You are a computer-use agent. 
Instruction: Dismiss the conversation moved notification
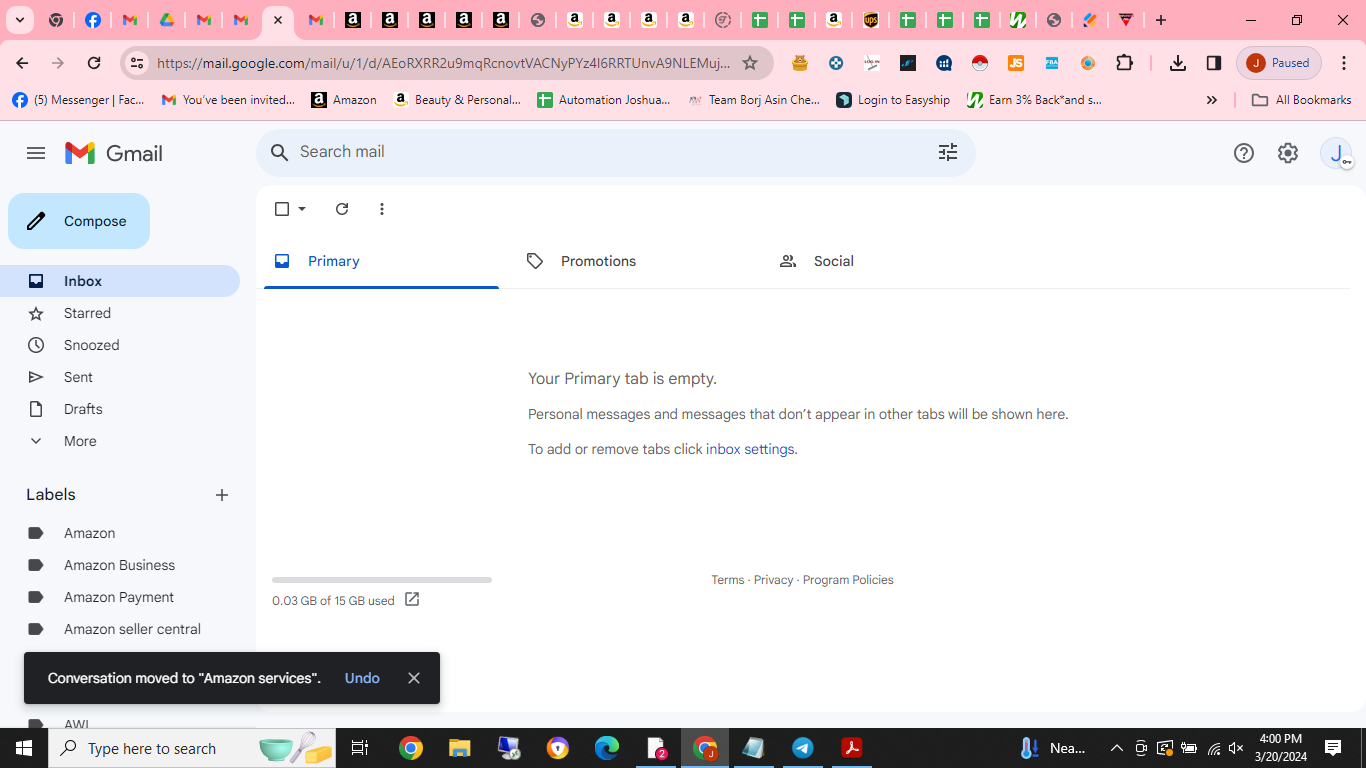pyautogui.click(x=414, y=678)
